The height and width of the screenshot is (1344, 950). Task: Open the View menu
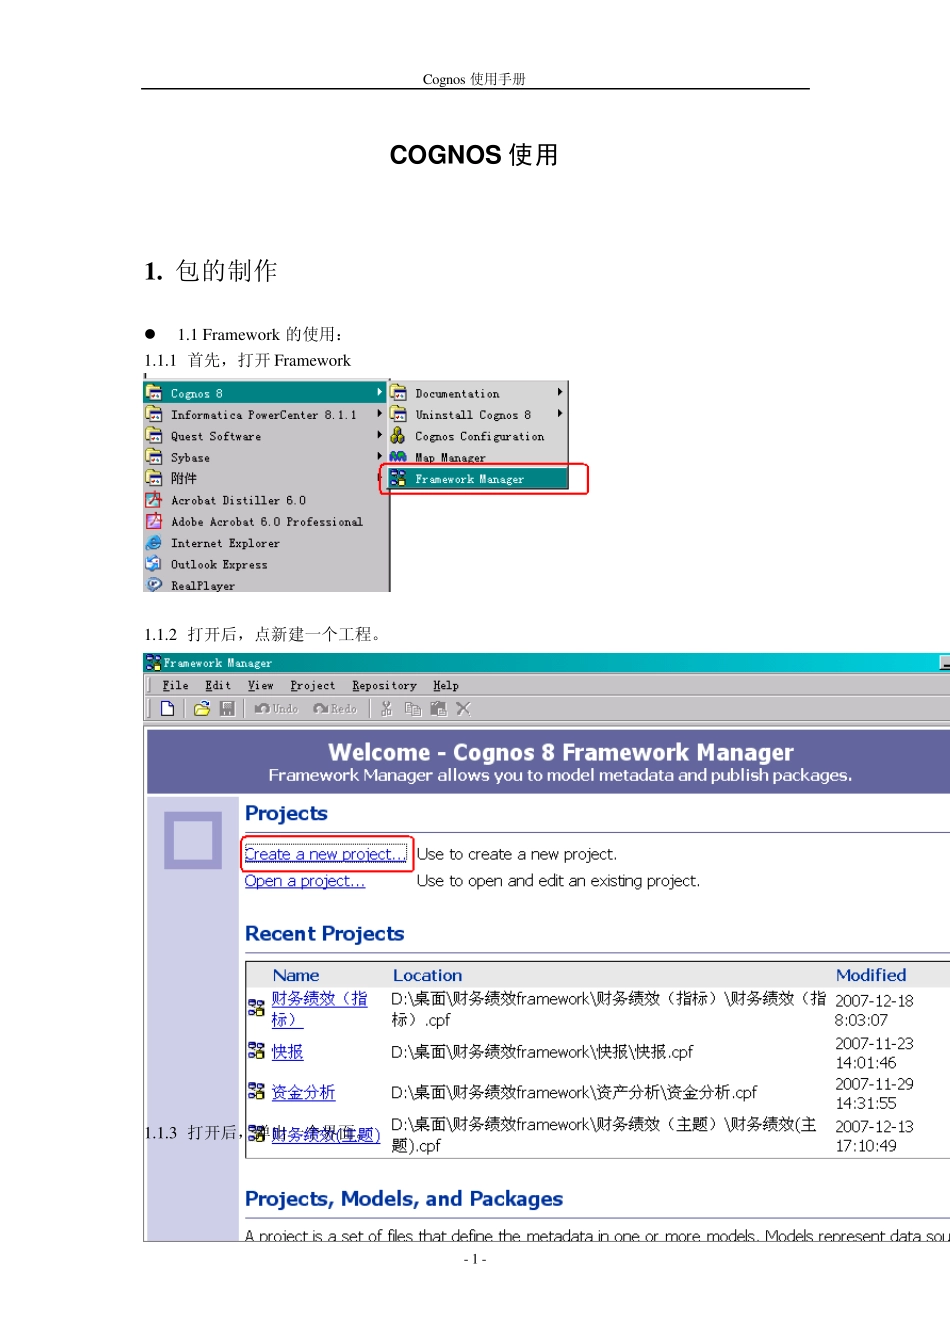tap(261, 686)
